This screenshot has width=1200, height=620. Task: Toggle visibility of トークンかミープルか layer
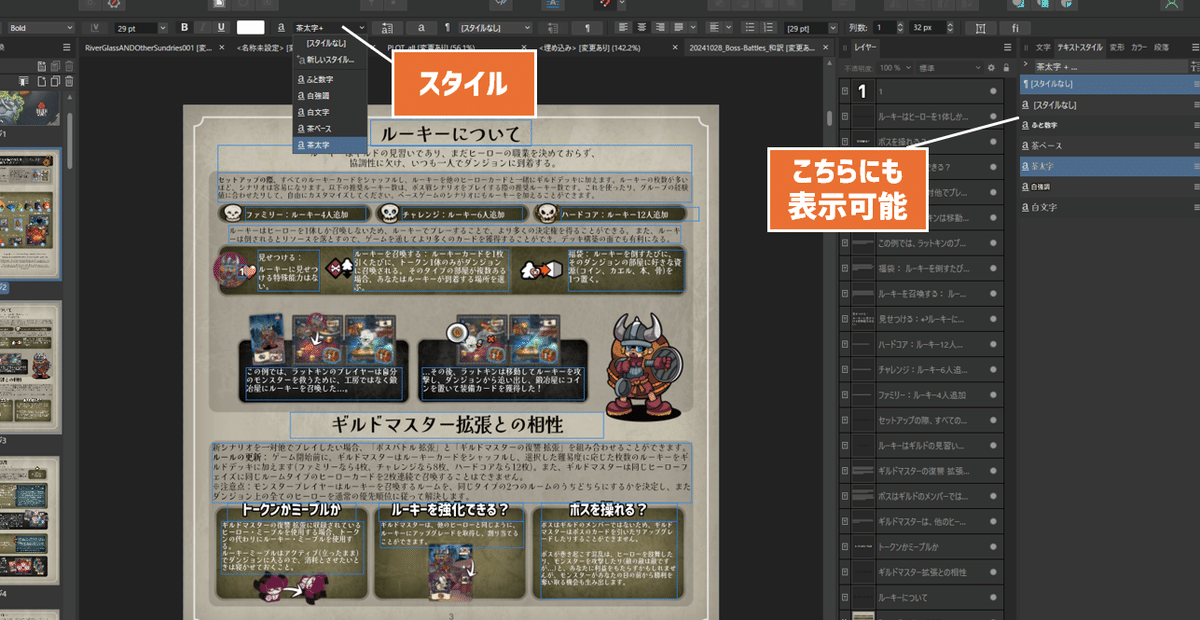coord(993,546)
